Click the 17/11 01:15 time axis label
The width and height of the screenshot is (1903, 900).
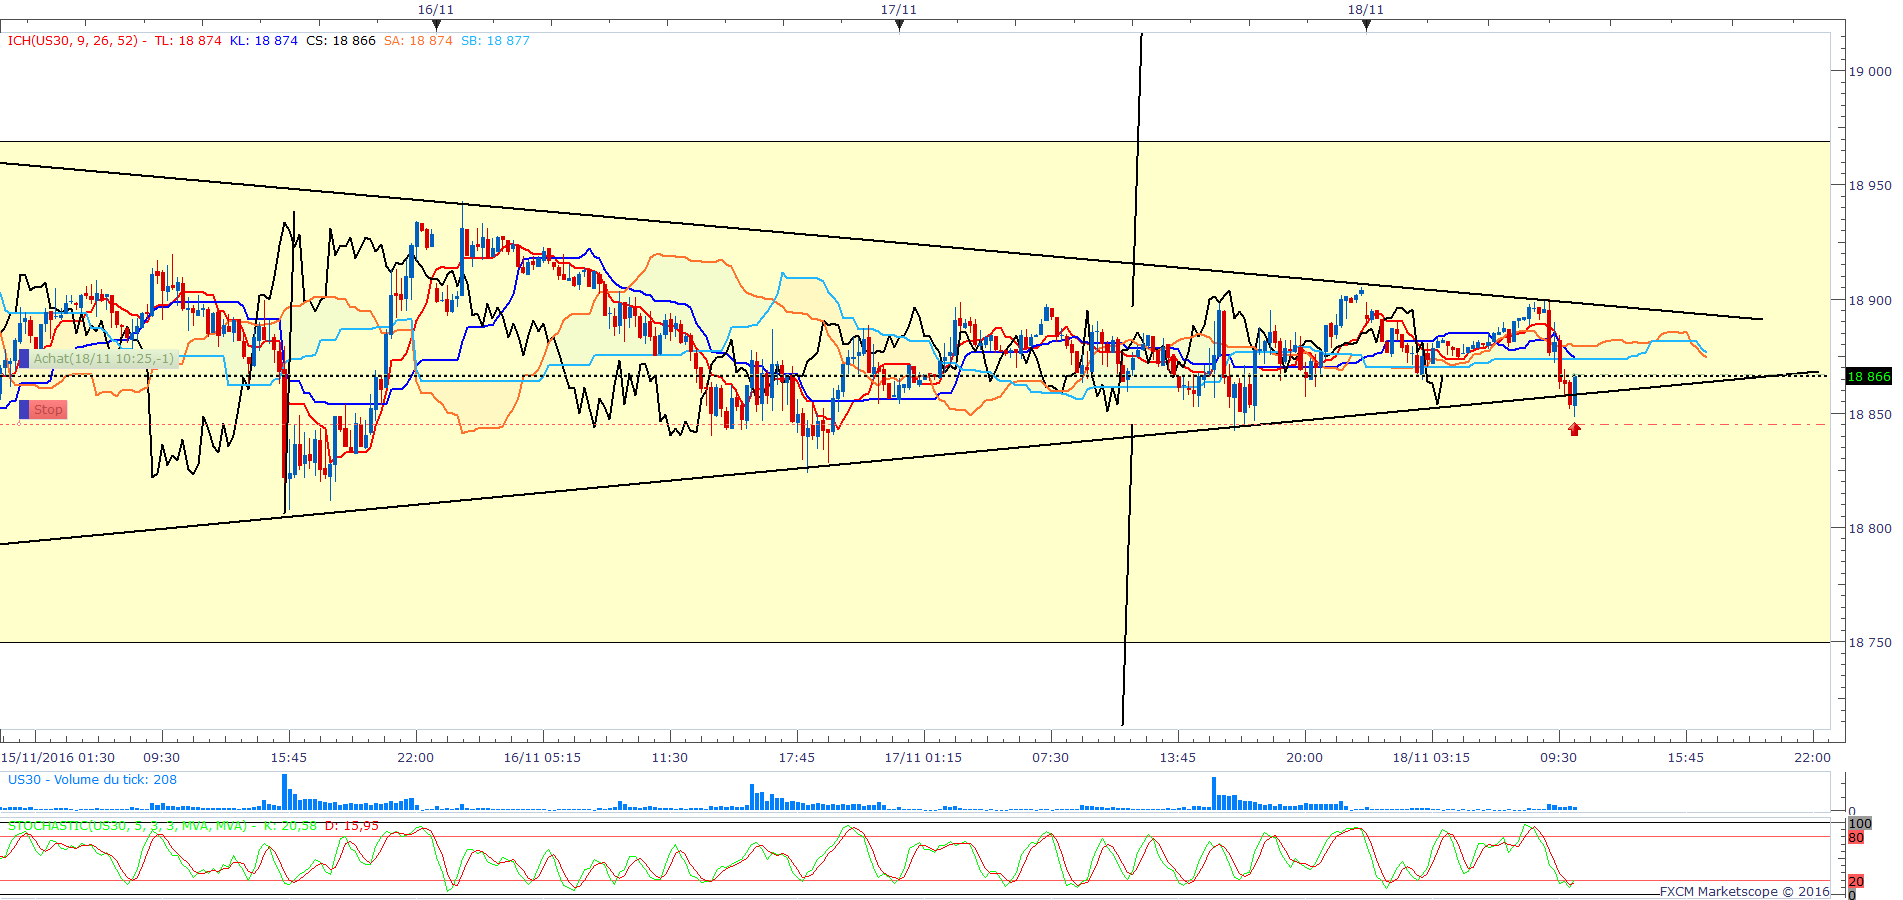tap(923, 758)
